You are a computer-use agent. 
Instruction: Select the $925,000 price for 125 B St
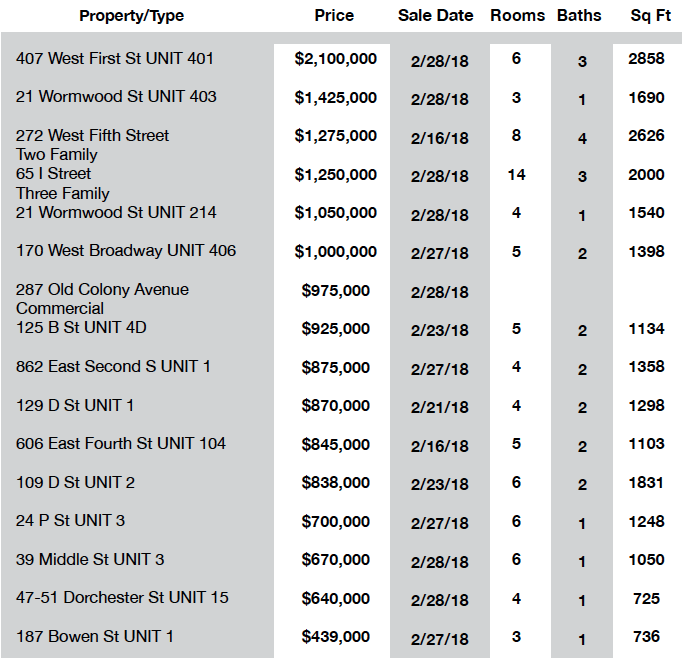pyautogui.click(x=335, y=328)
